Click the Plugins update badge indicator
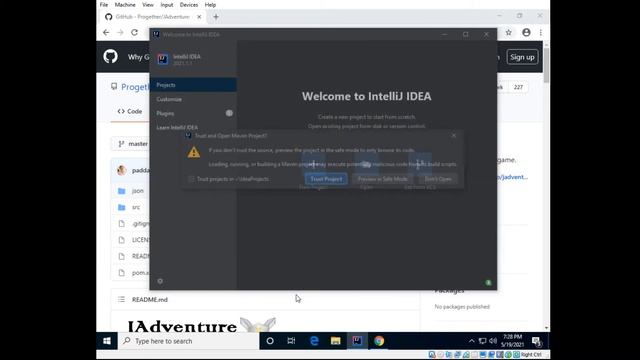 pos(229,113)
